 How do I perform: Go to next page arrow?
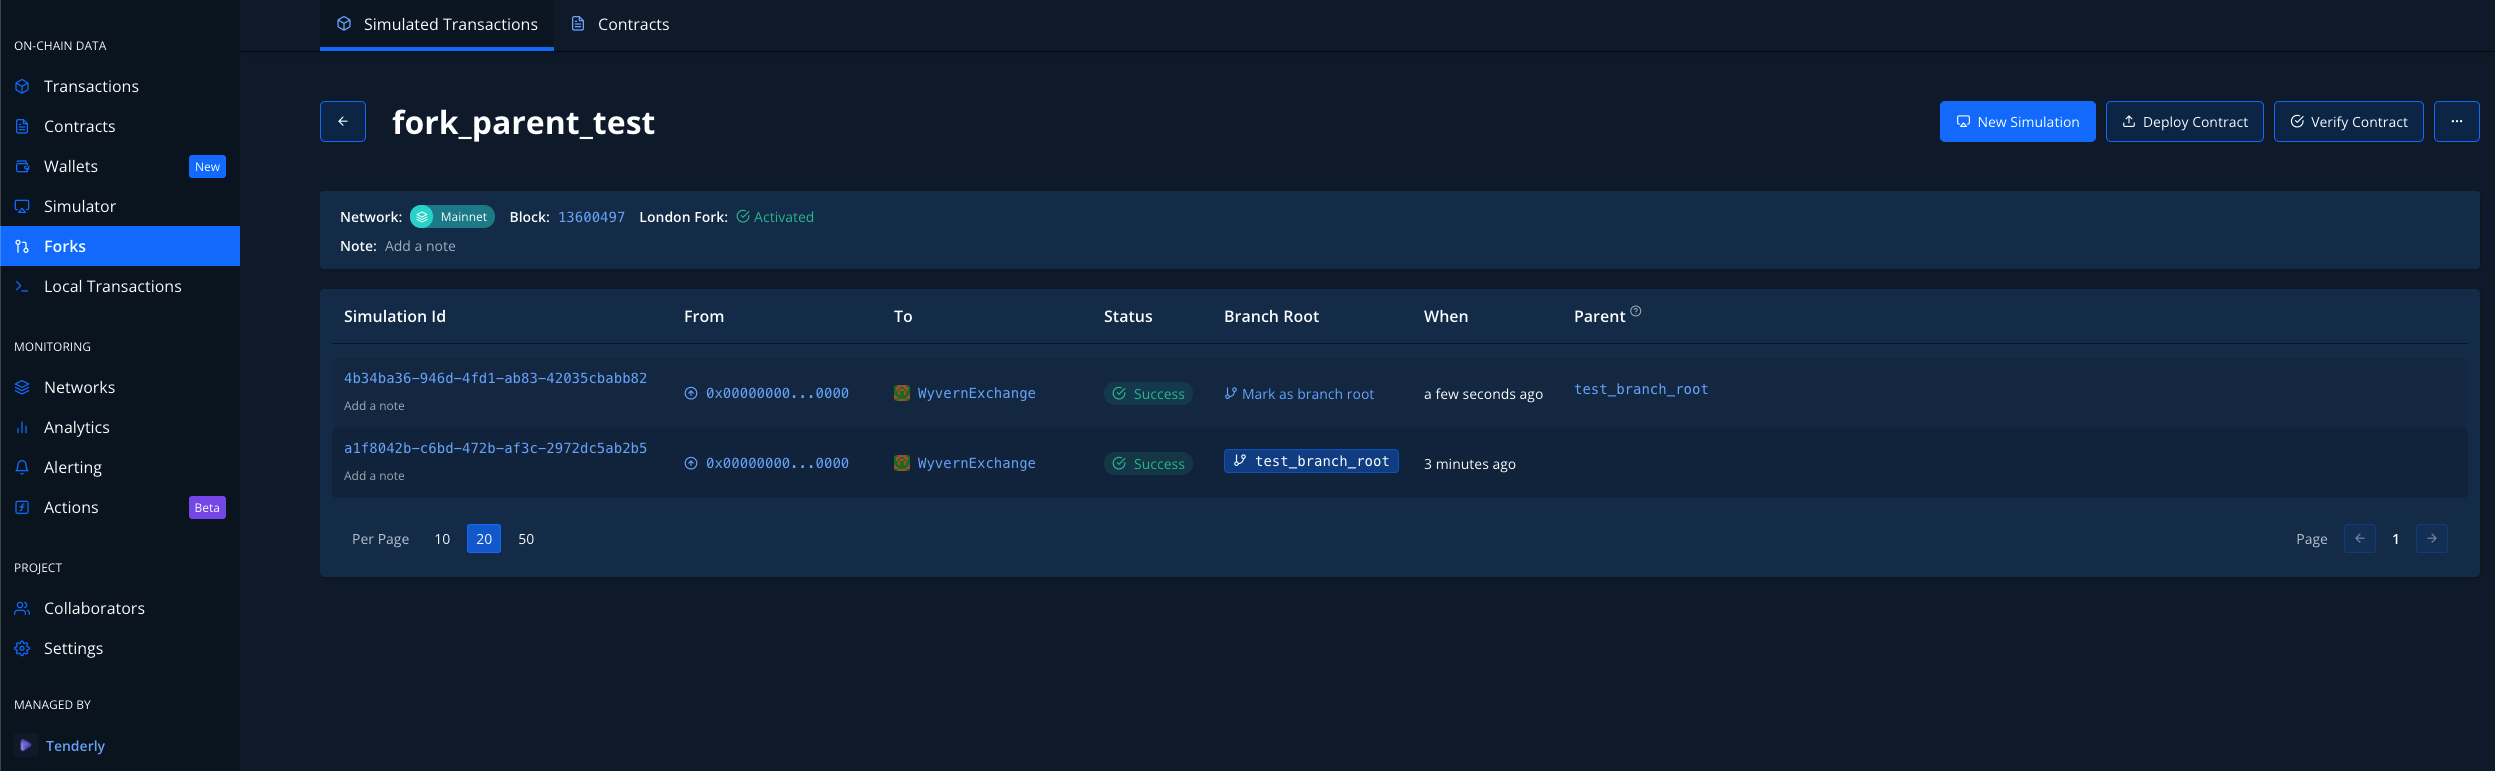pyautogui.click(x=2432, y=538)
